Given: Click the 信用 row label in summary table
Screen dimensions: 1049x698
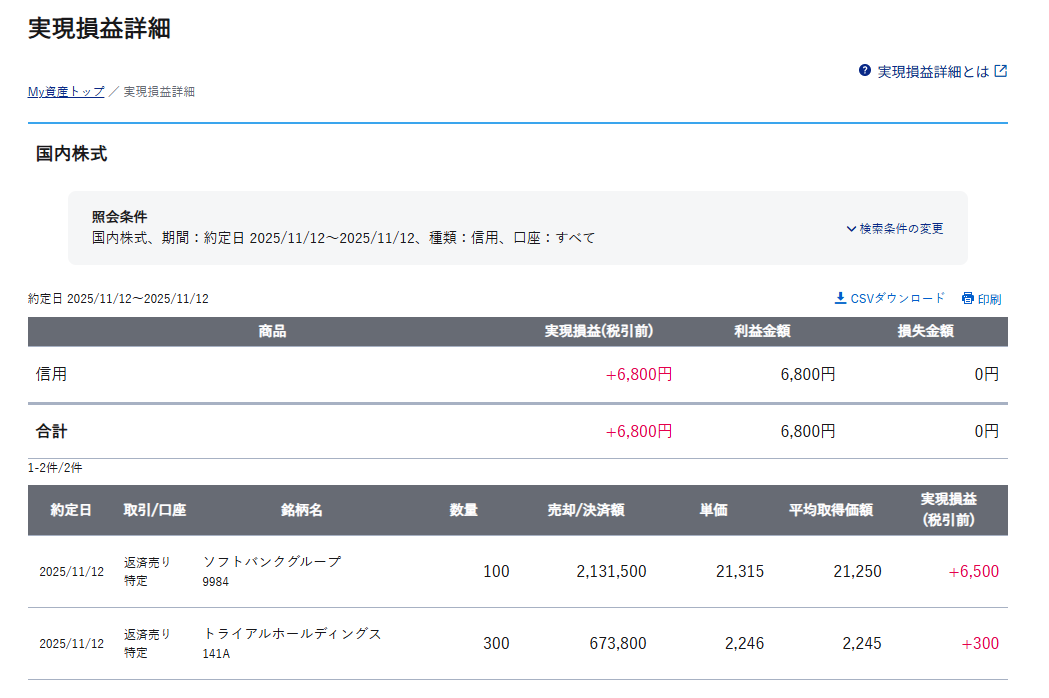Looking at the screenshot, I should 52,374.
